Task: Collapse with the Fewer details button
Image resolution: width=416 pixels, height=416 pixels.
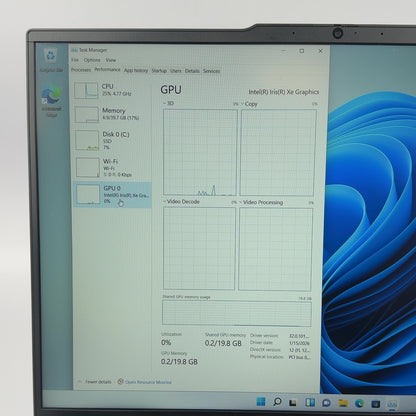Action: coord(95,381)
